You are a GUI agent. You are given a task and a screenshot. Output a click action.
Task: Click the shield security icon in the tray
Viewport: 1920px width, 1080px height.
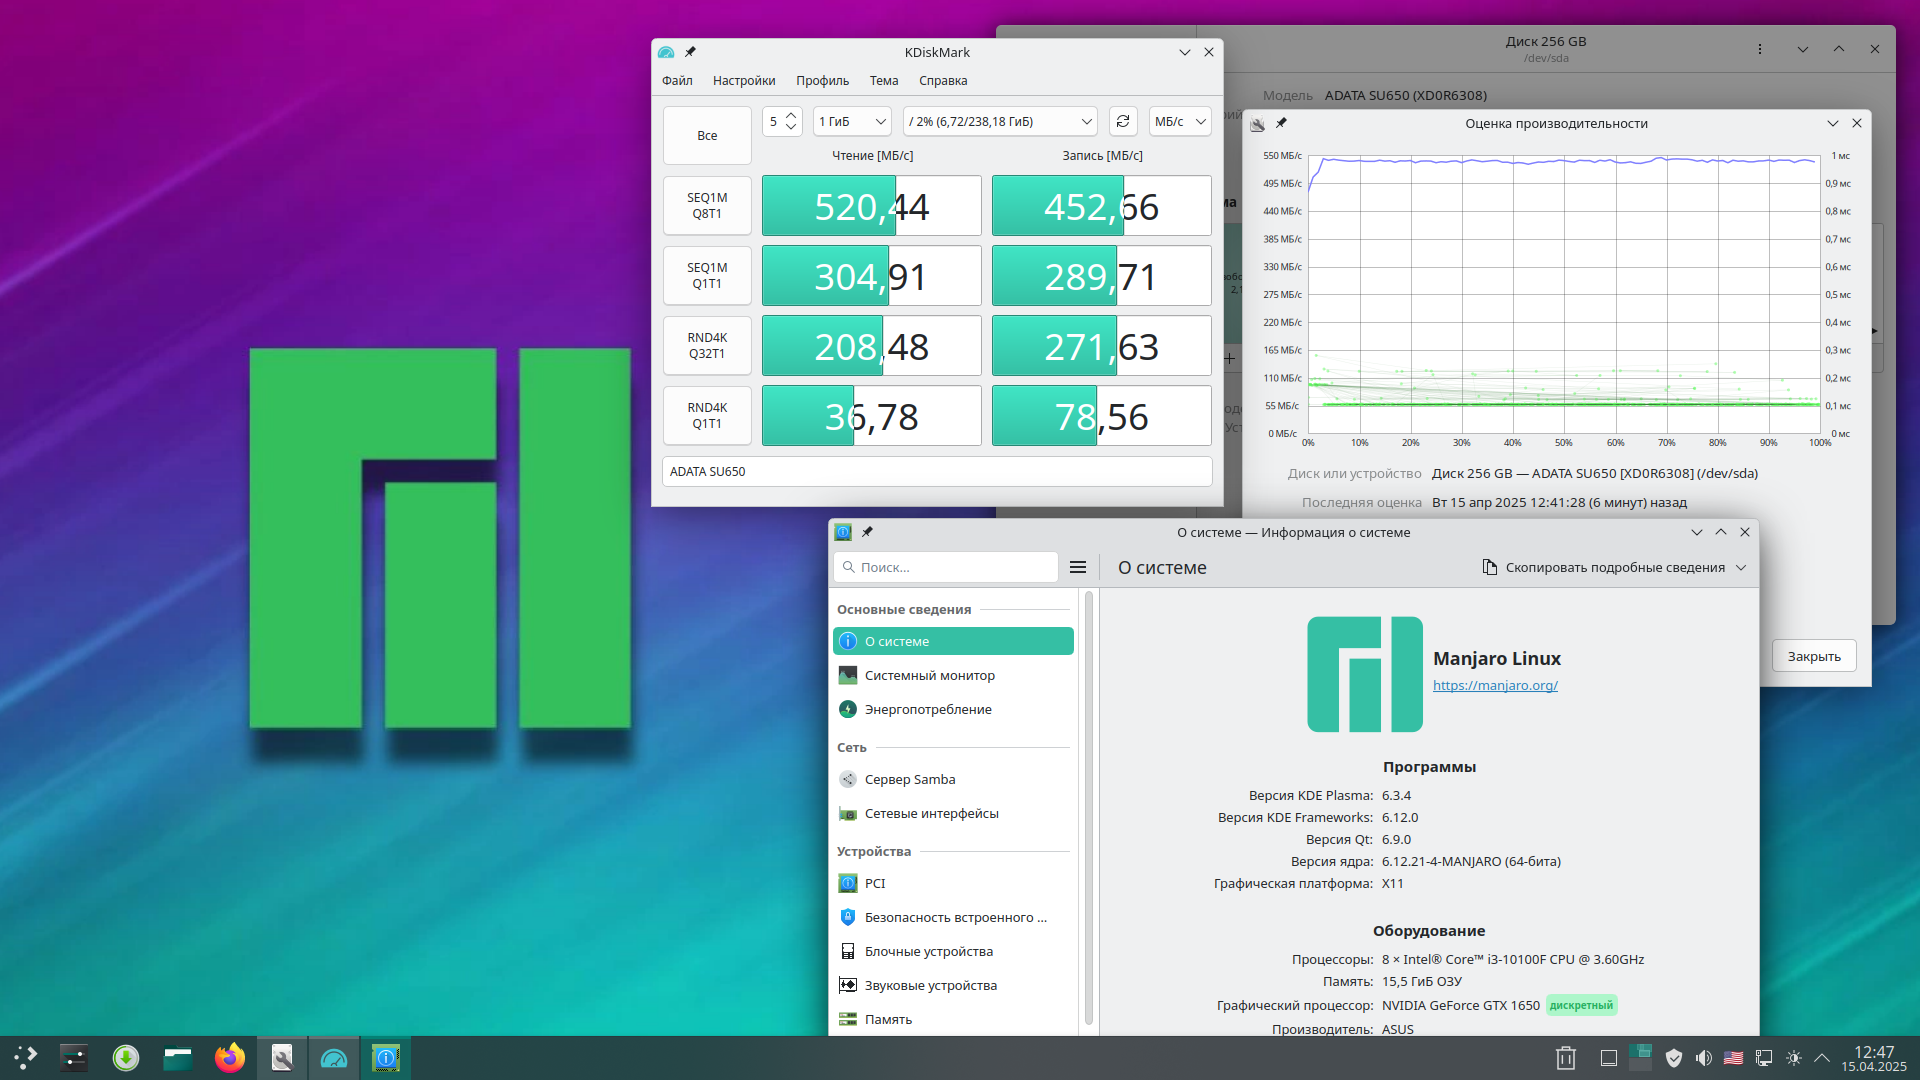pos(1674,1058)
